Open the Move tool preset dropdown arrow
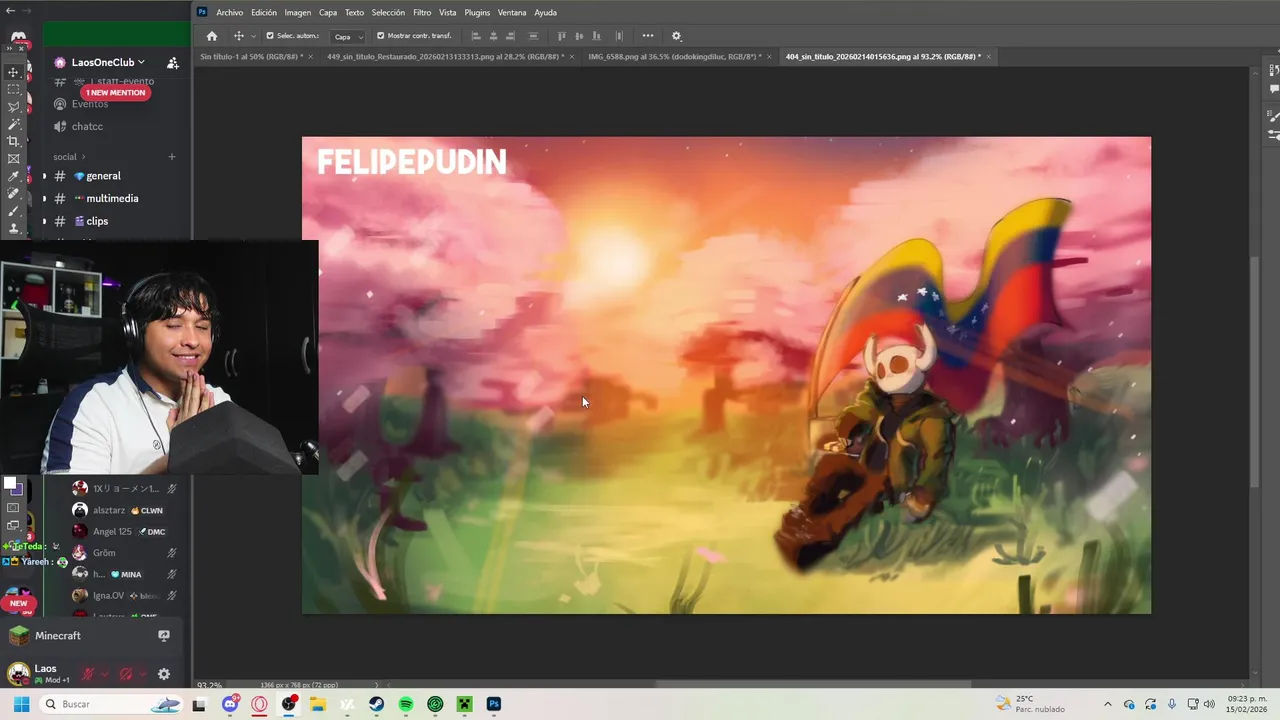The width and height of the screenshot is (1280, 720). (253, 36)
